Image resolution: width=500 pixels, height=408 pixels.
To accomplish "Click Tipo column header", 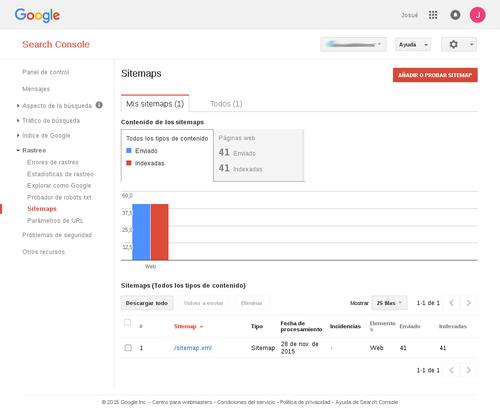I will (x=257, y=326).
